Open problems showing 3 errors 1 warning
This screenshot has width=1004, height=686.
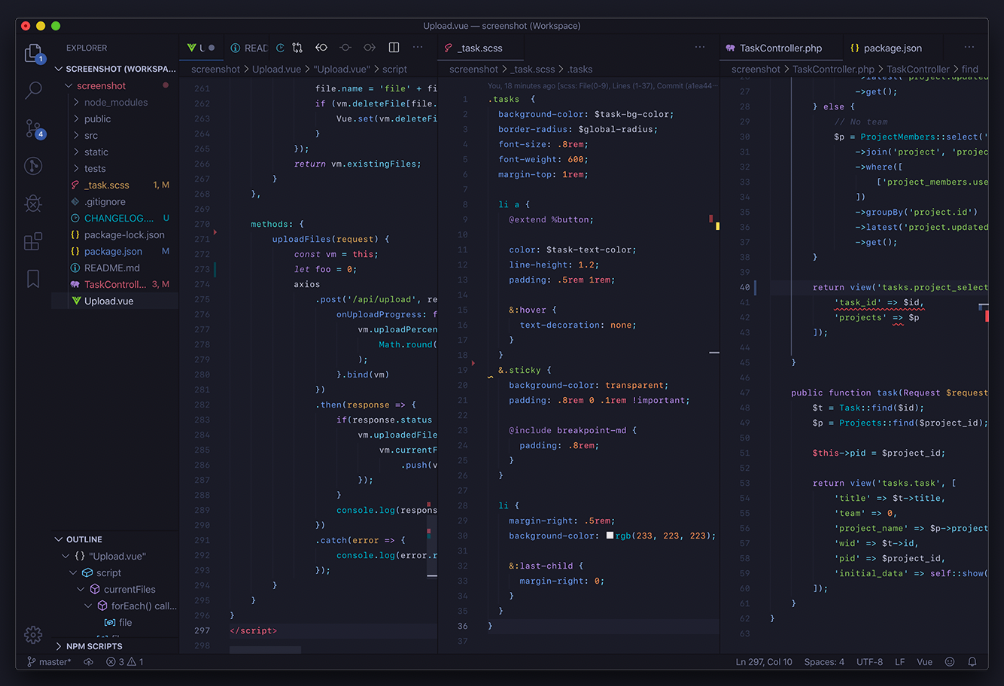pyautogui.click(x=125, y=662)
